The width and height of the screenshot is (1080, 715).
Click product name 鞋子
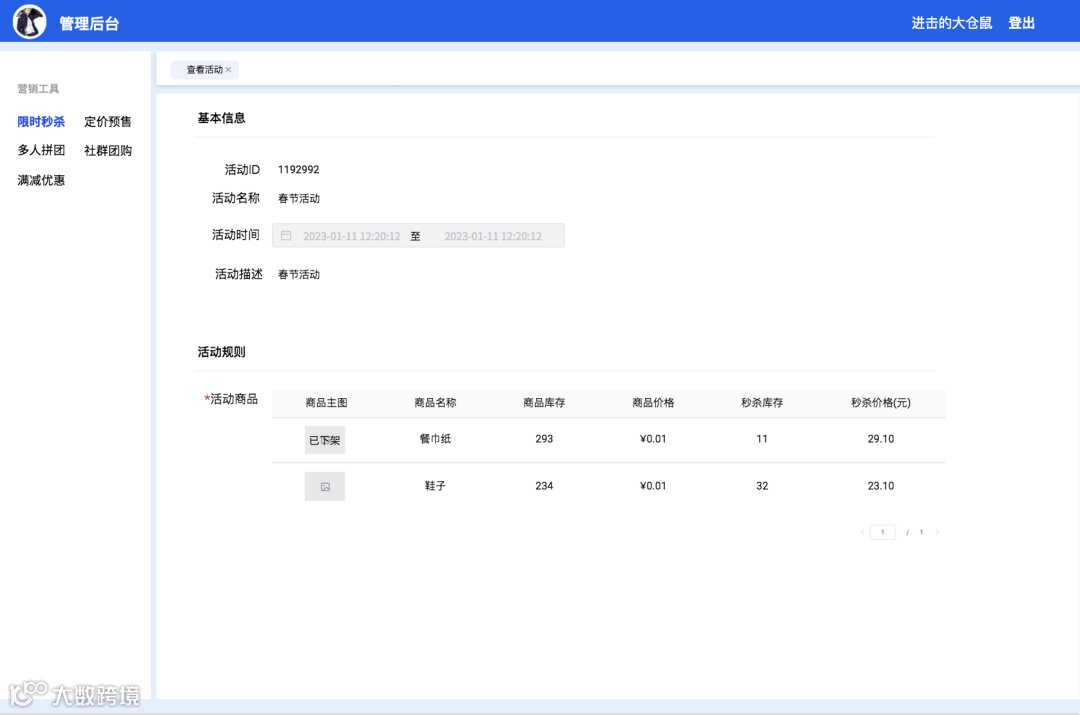pos(435,486)
